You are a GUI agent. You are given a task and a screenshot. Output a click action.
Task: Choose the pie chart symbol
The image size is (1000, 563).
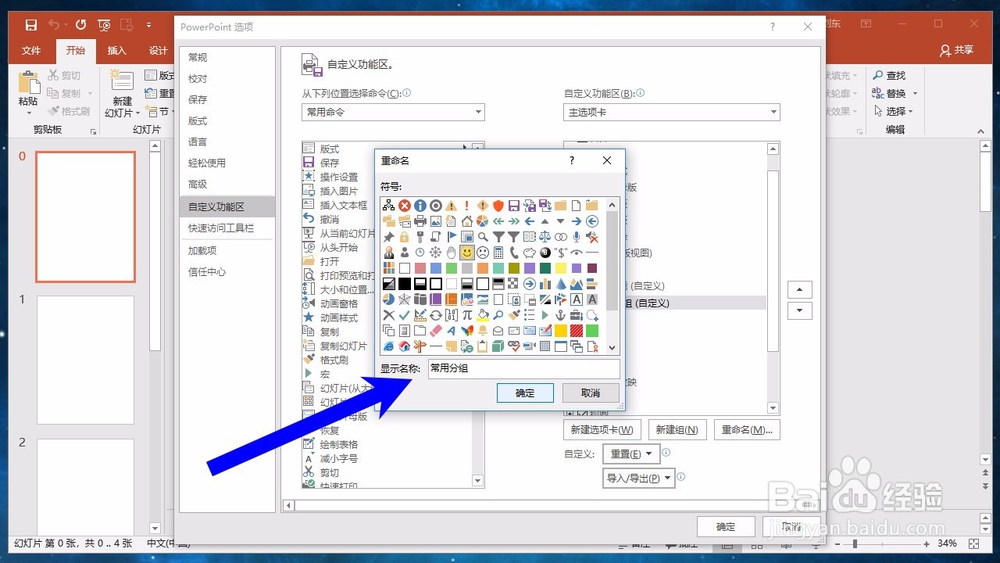point(483,221)
